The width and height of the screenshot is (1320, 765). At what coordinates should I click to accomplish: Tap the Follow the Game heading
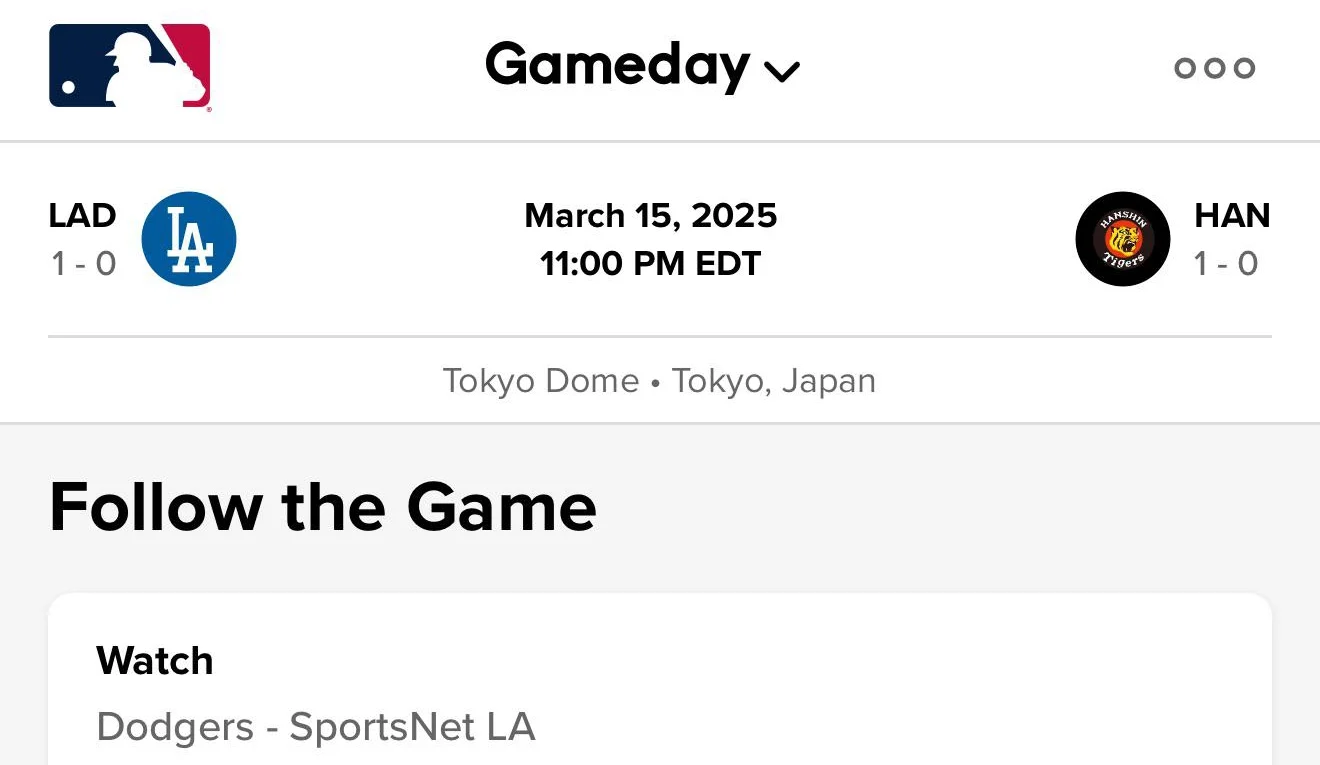tap(323, 507)
